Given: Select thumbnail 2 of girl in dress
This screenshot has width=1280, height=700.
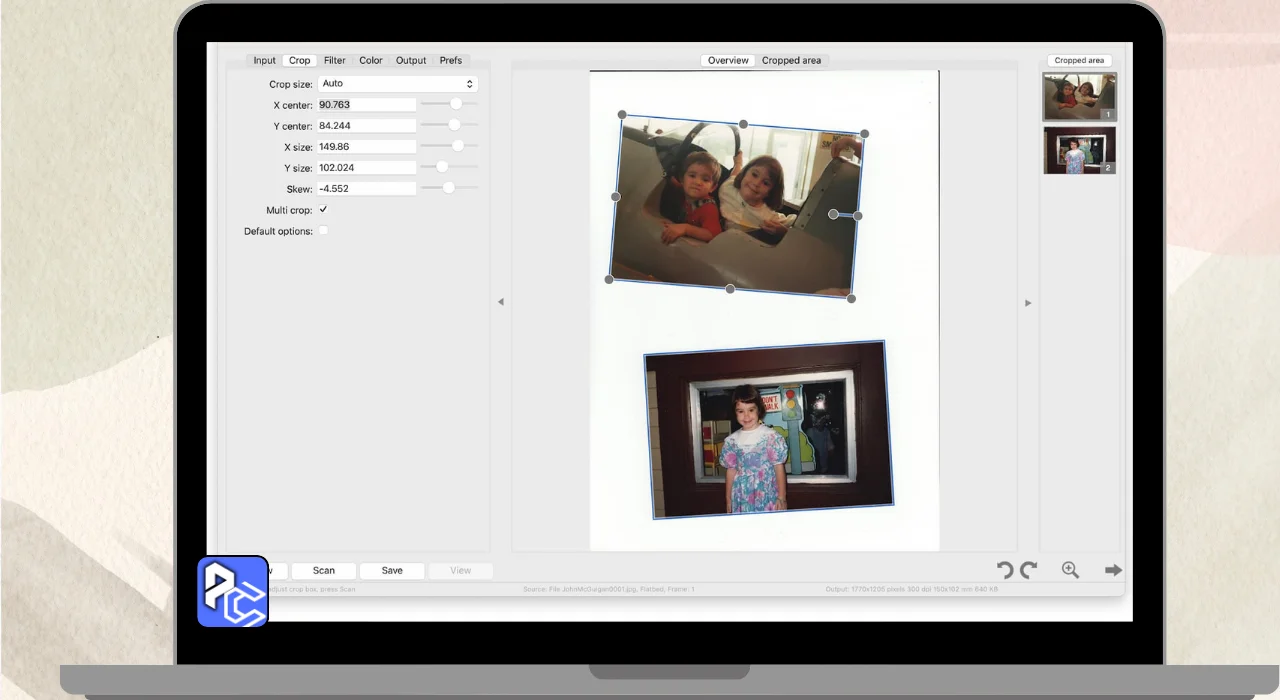Looking at the screenshot, I should click(1079, 150).
